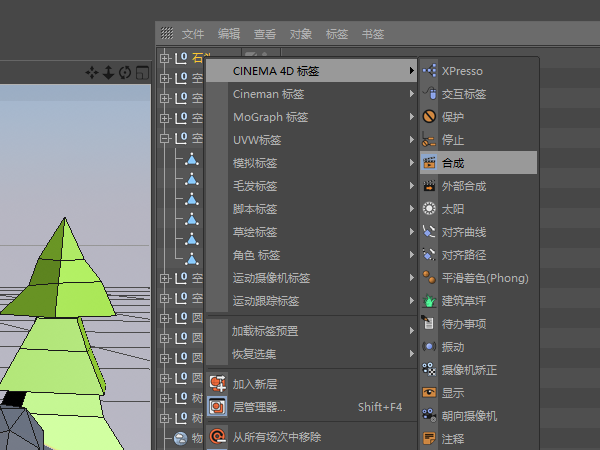Click the 朝向摄像机 camera icon
The image size is (600, 450).
429,415
